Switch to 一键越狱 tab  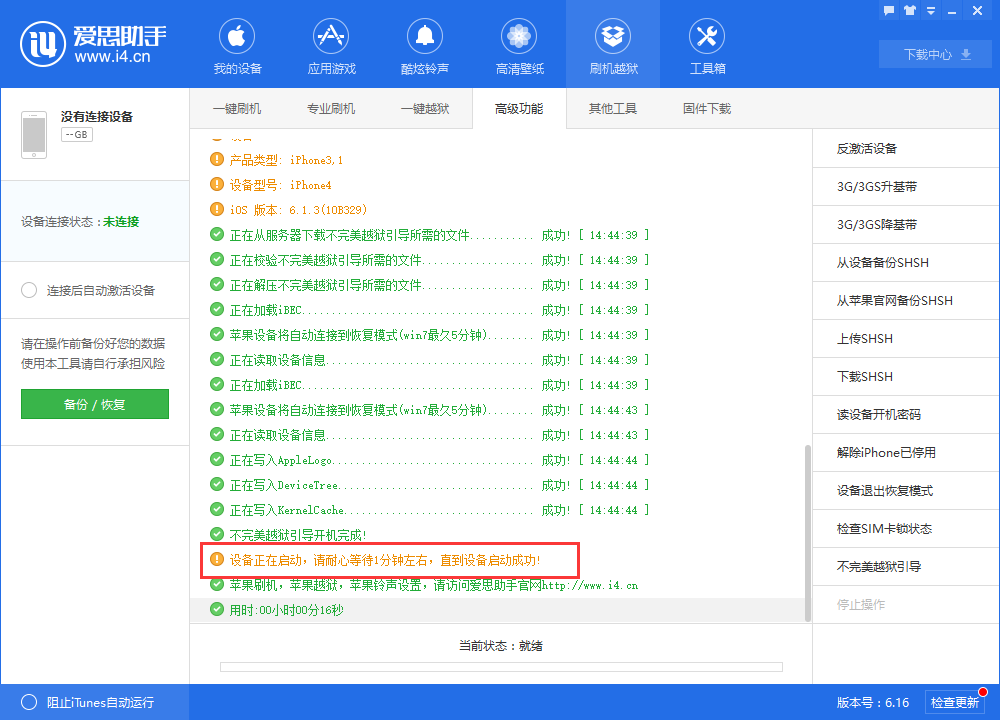(425, 108)
